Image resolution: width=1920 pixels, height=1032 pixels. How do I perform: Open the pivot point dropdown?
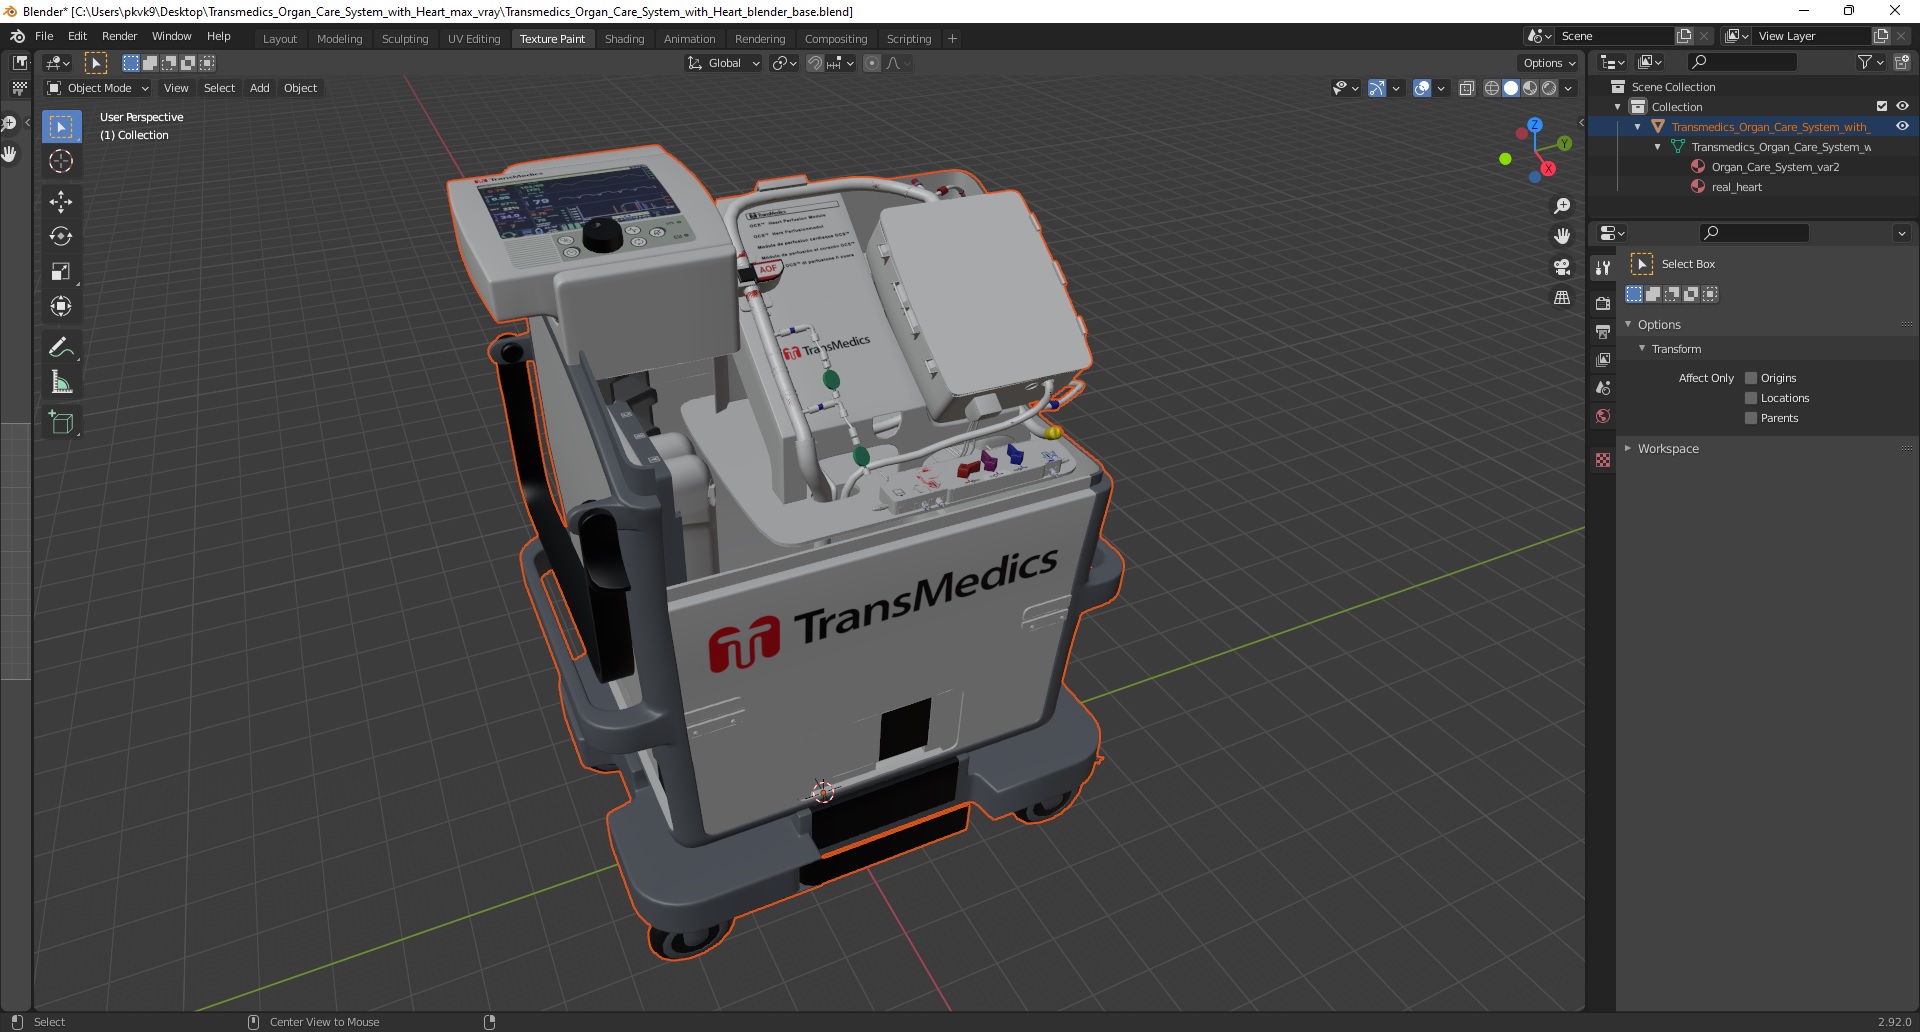[785, 63]
